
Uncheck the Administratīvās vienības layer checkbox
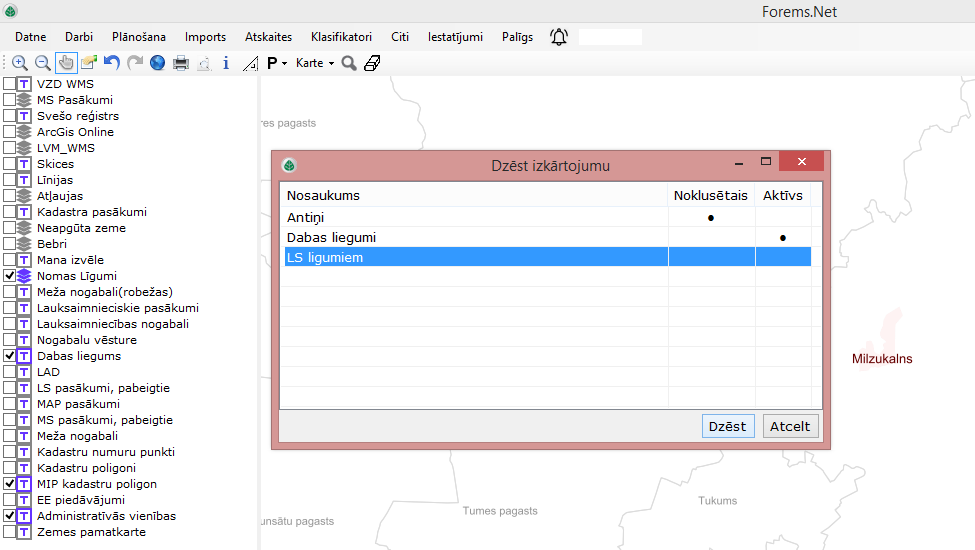click(x=9, y=516)
